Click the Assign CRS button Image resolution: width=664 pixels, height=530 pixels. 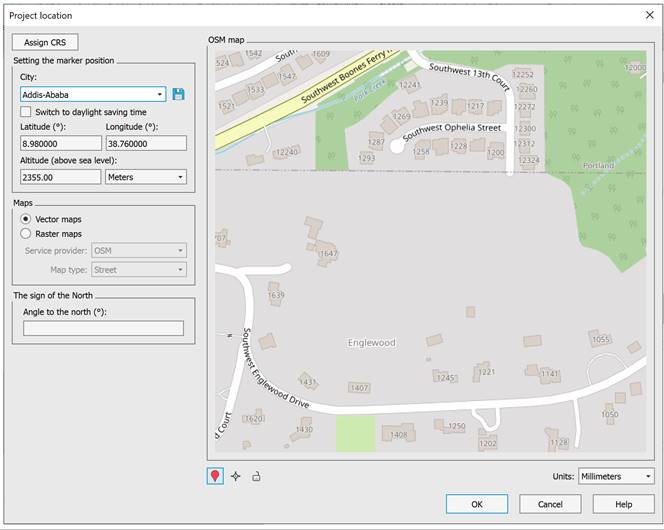(45, 42)
